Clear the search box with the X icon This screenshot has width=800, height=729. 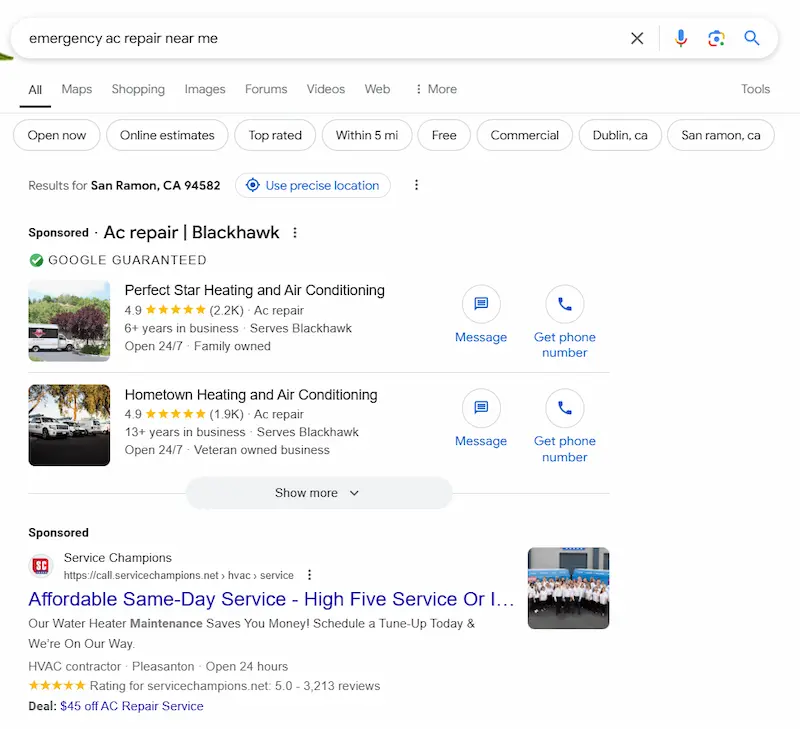coord(637,39)
